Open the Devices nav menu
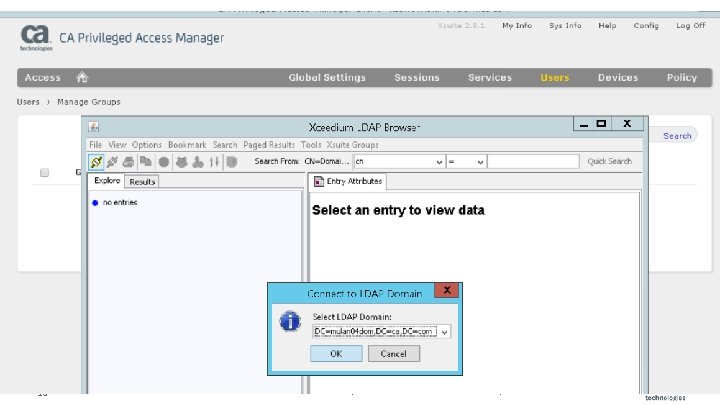This screenshot has height=405, width=720. coord(618,78)
